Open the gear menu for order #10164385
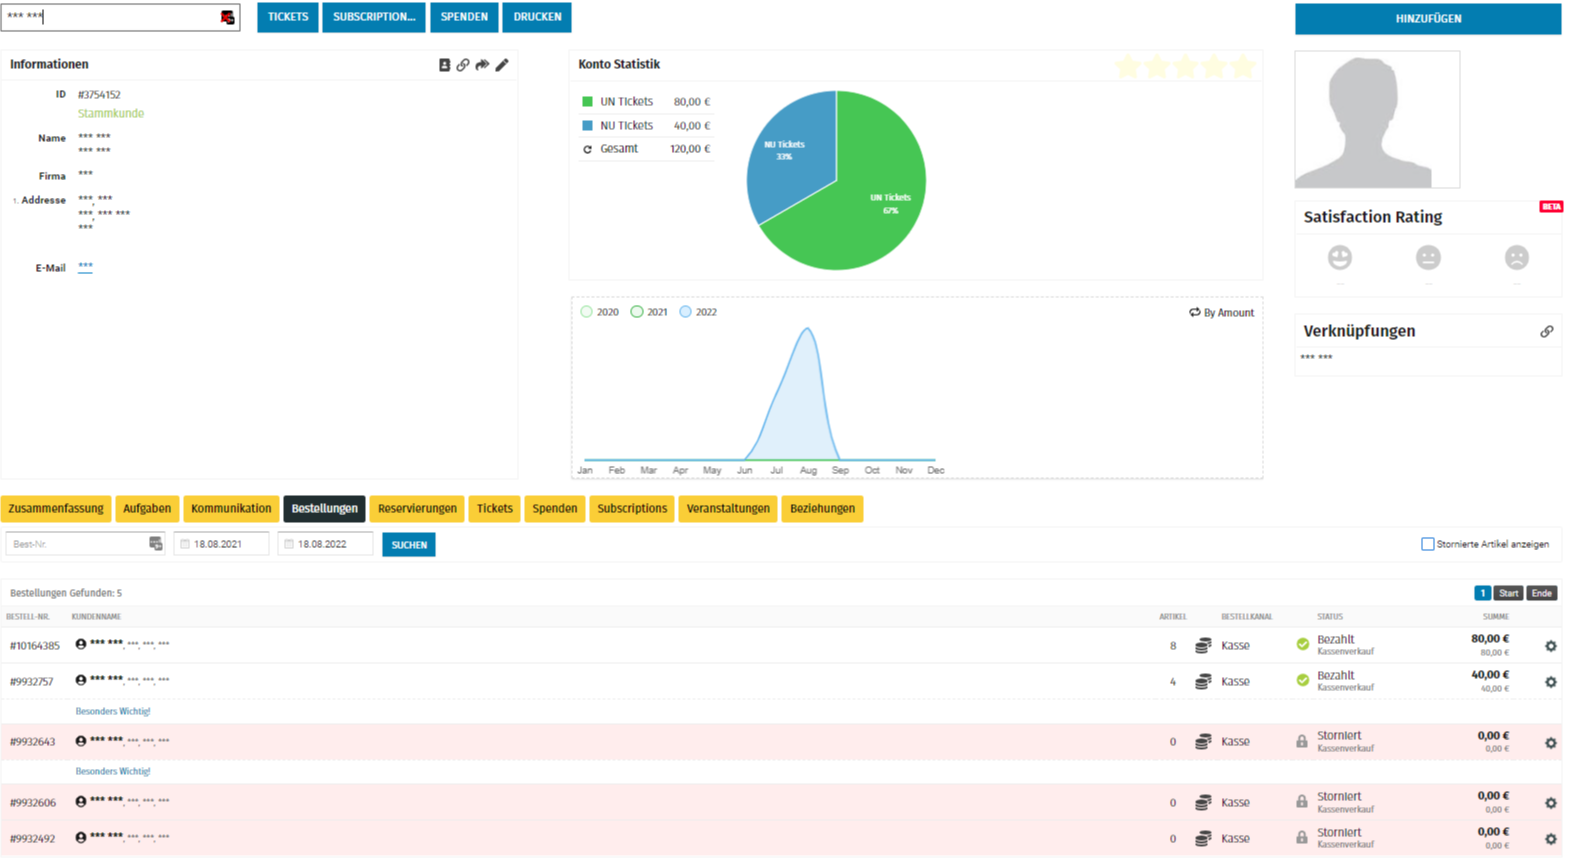The image size is (1569, 865). coord(1550,646)
